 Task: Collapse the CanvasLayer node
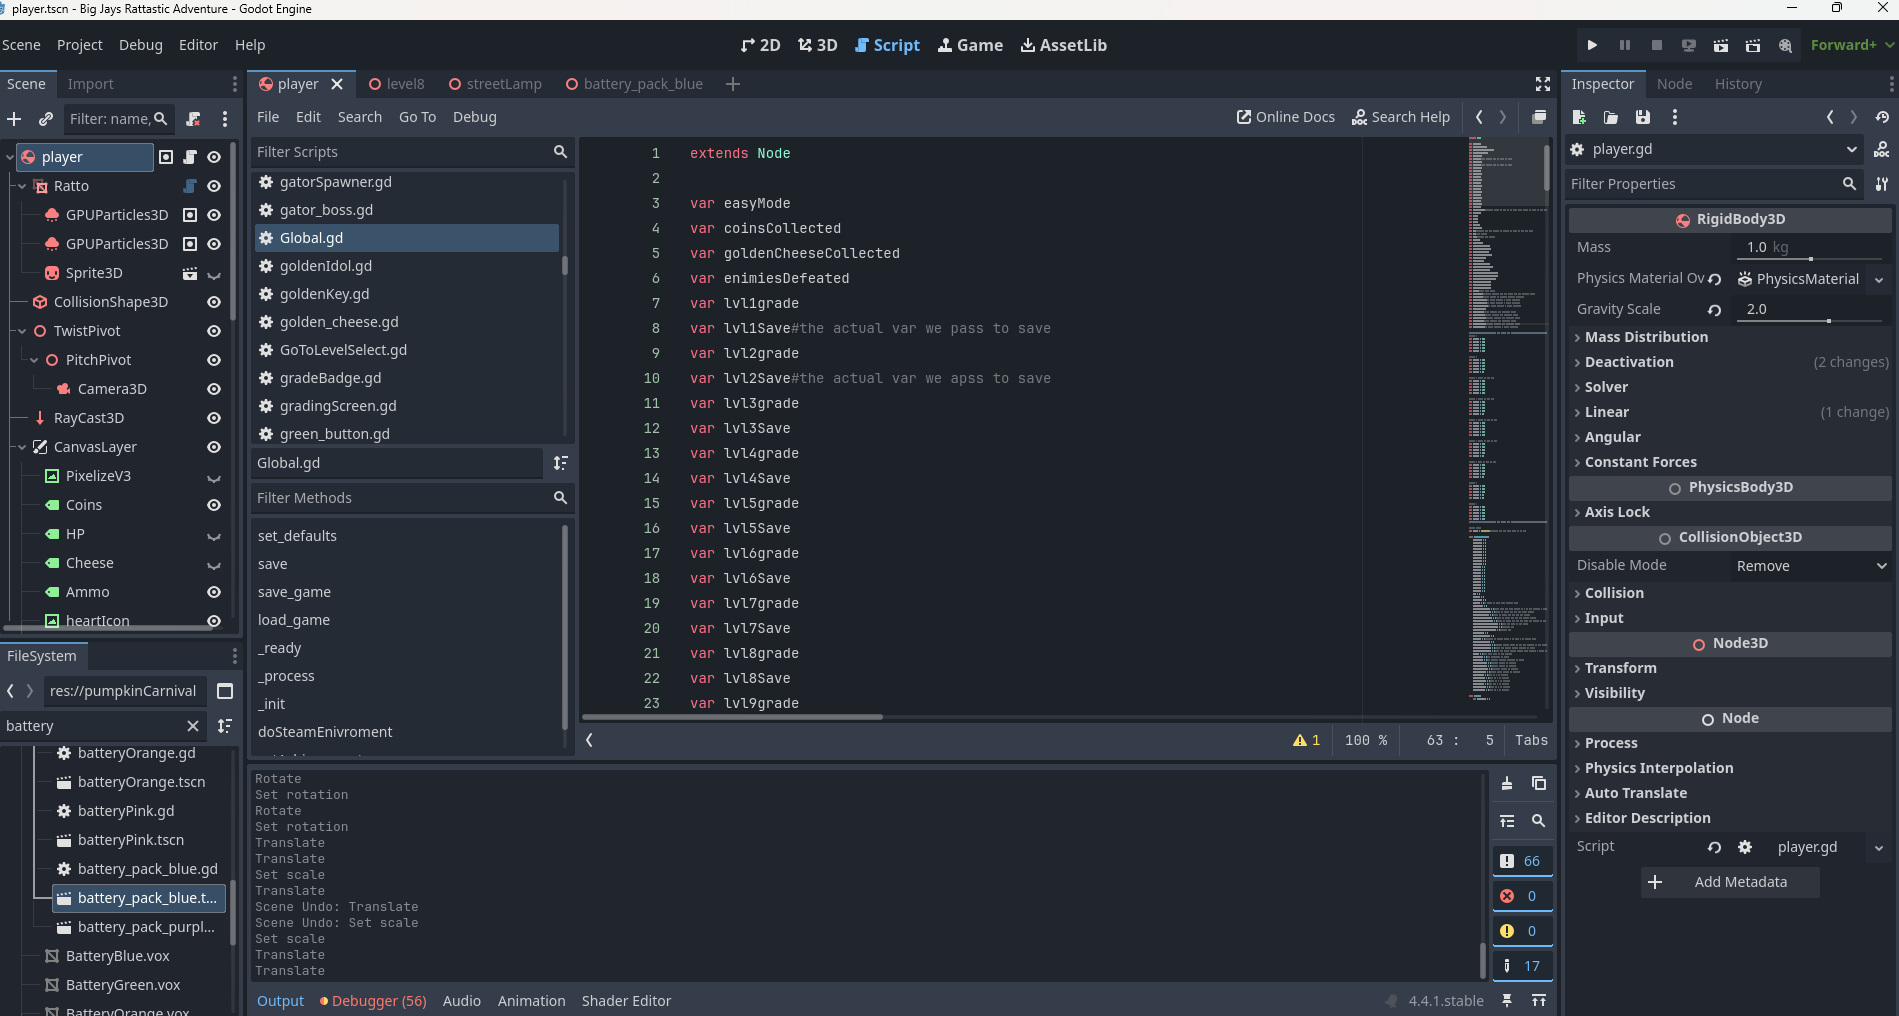pos(22,447)
